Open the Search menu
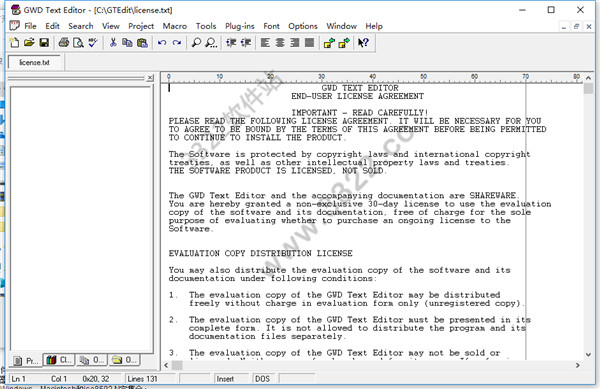This screenshot has width=600, height=389. pyautogui.click(x=81, y=26)
